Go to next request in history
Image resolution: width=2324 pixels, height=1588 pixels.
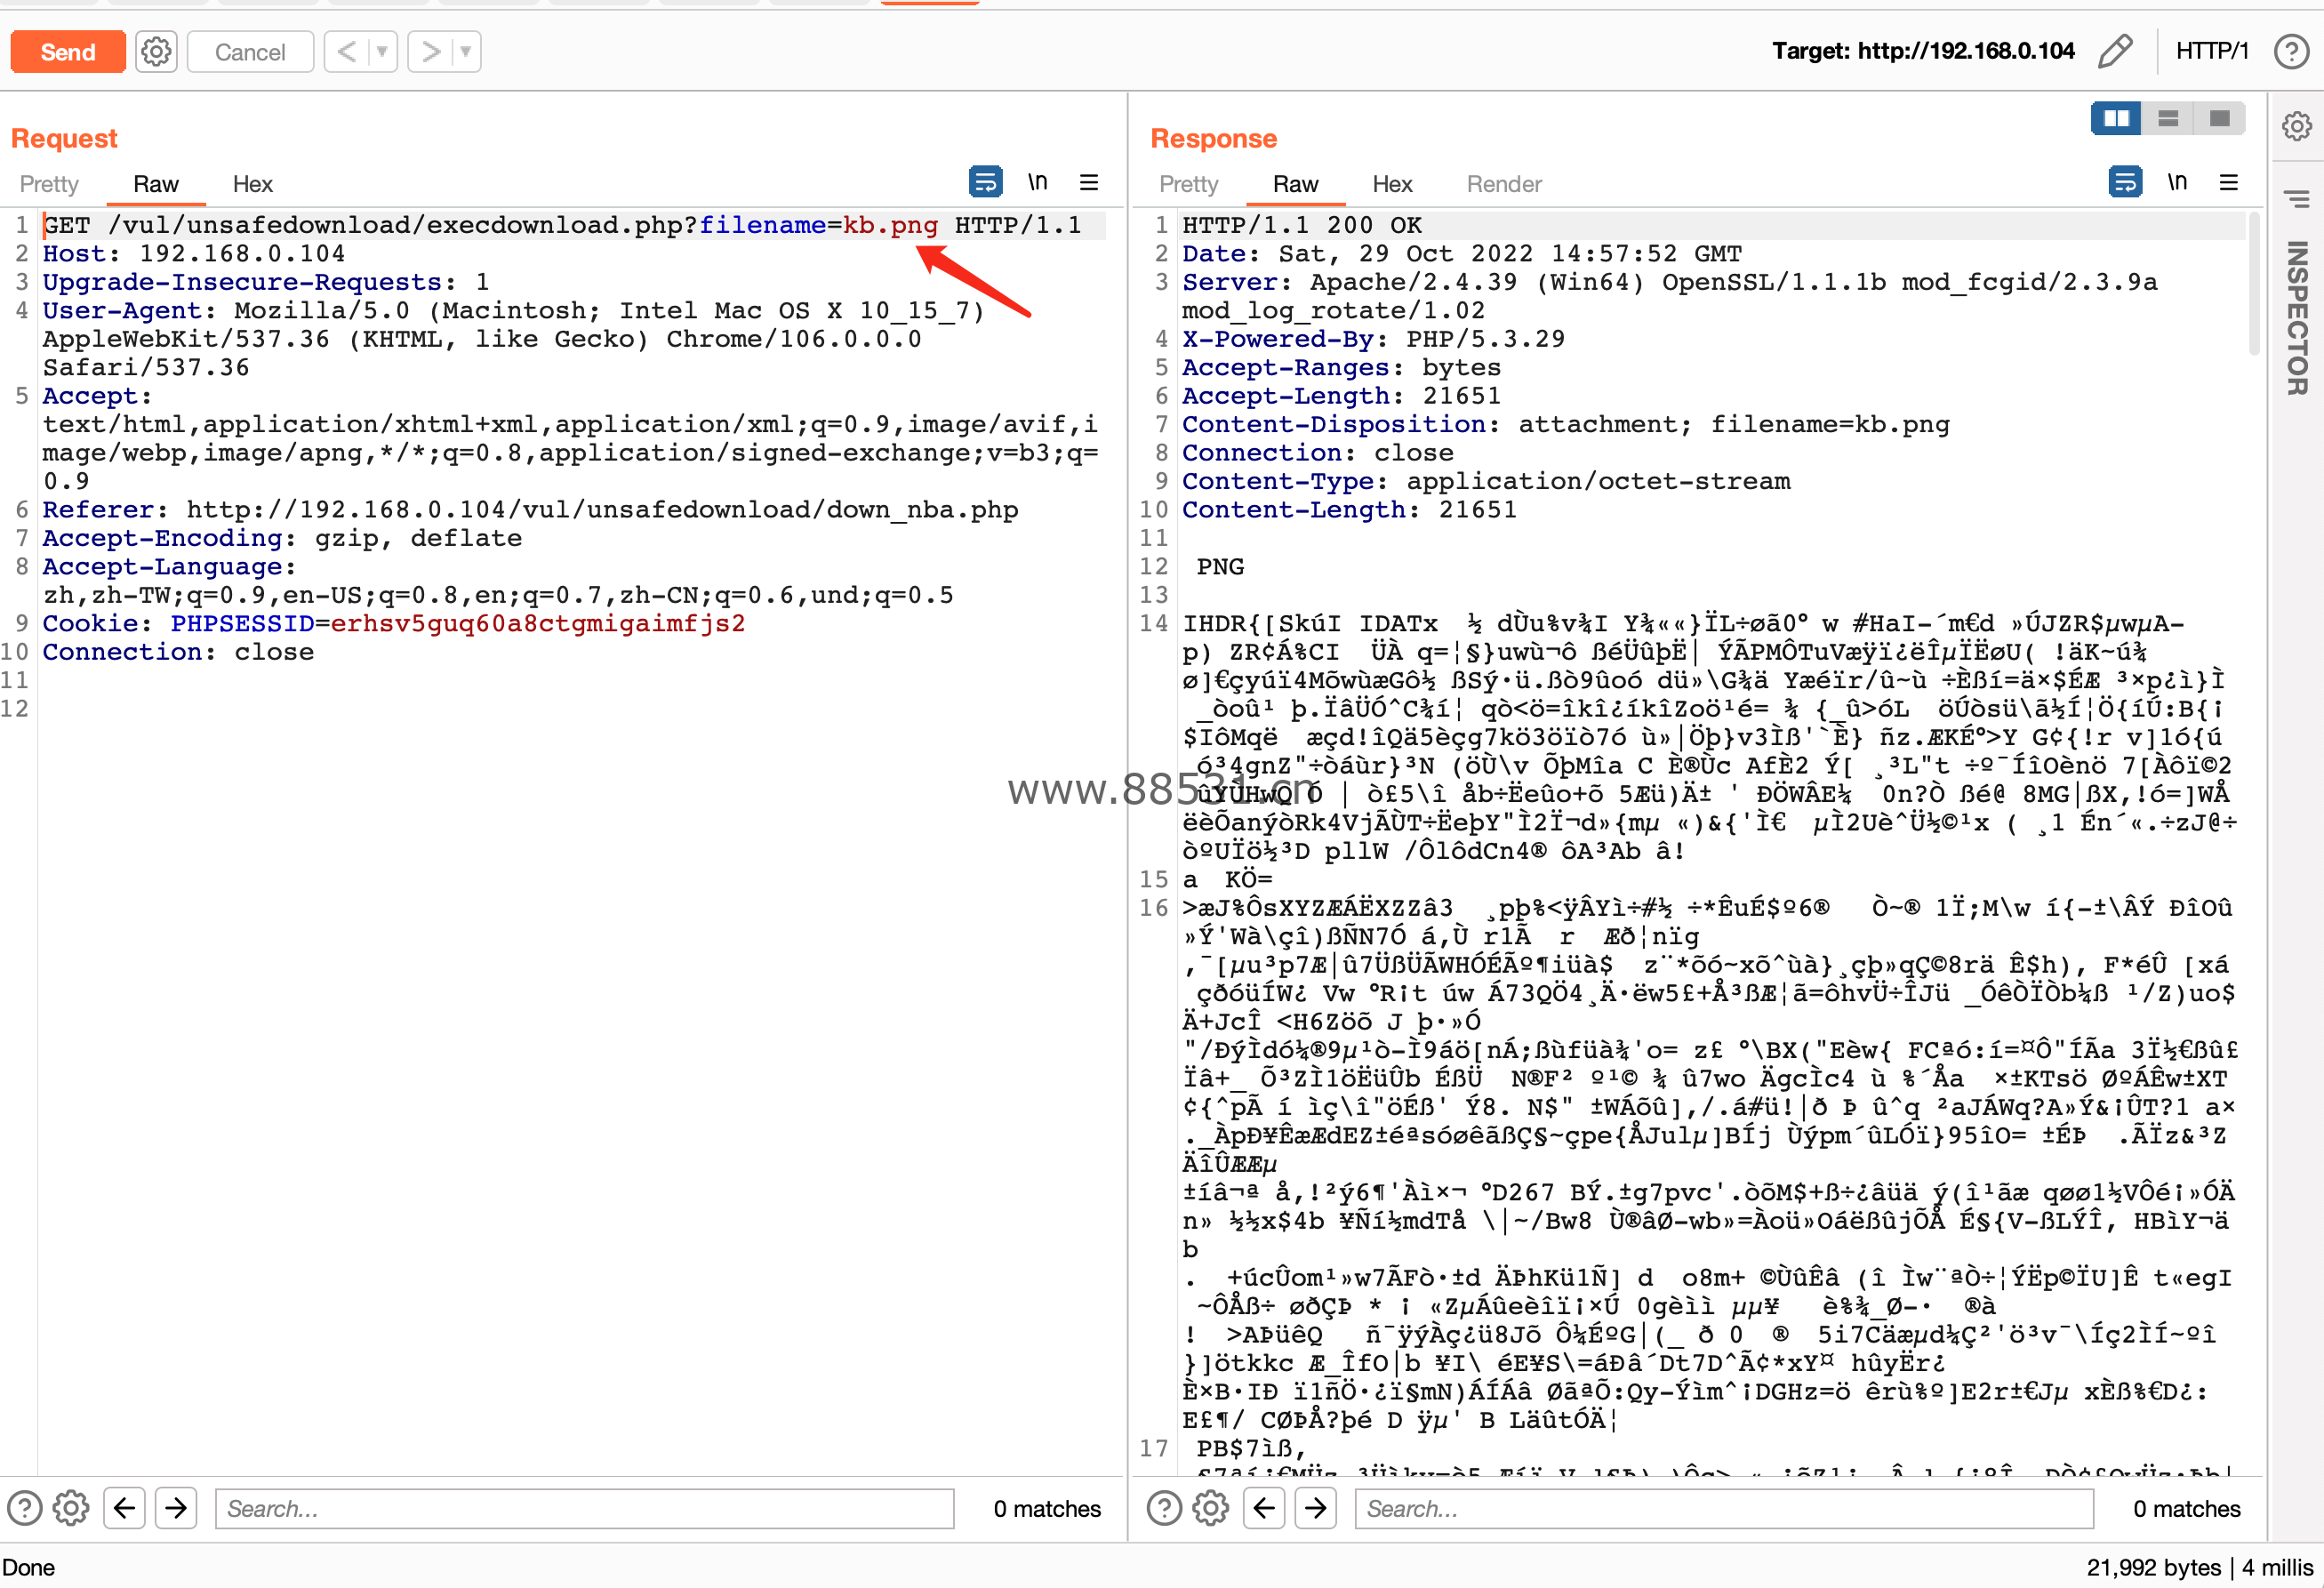[x=430, y=52]
